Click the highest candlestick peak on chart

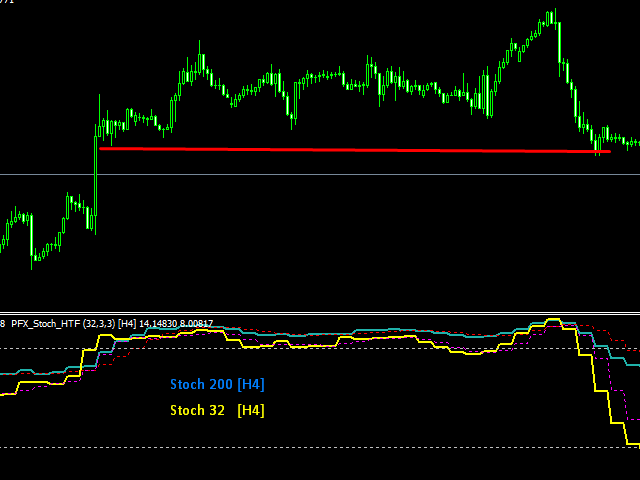click(x=550, y=14)
